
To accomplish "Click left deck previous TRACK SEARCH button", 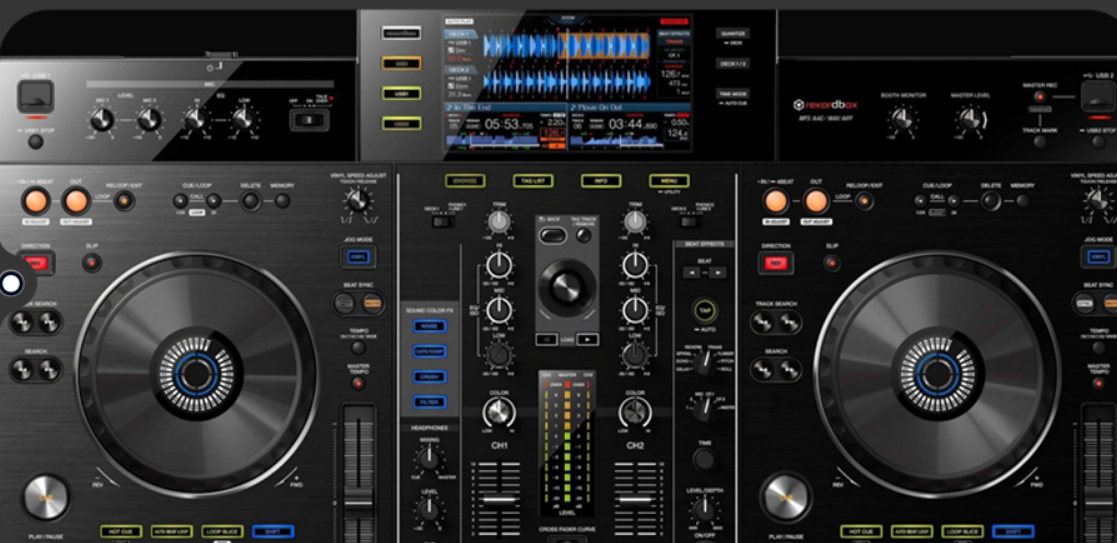I will coord(22,323).
